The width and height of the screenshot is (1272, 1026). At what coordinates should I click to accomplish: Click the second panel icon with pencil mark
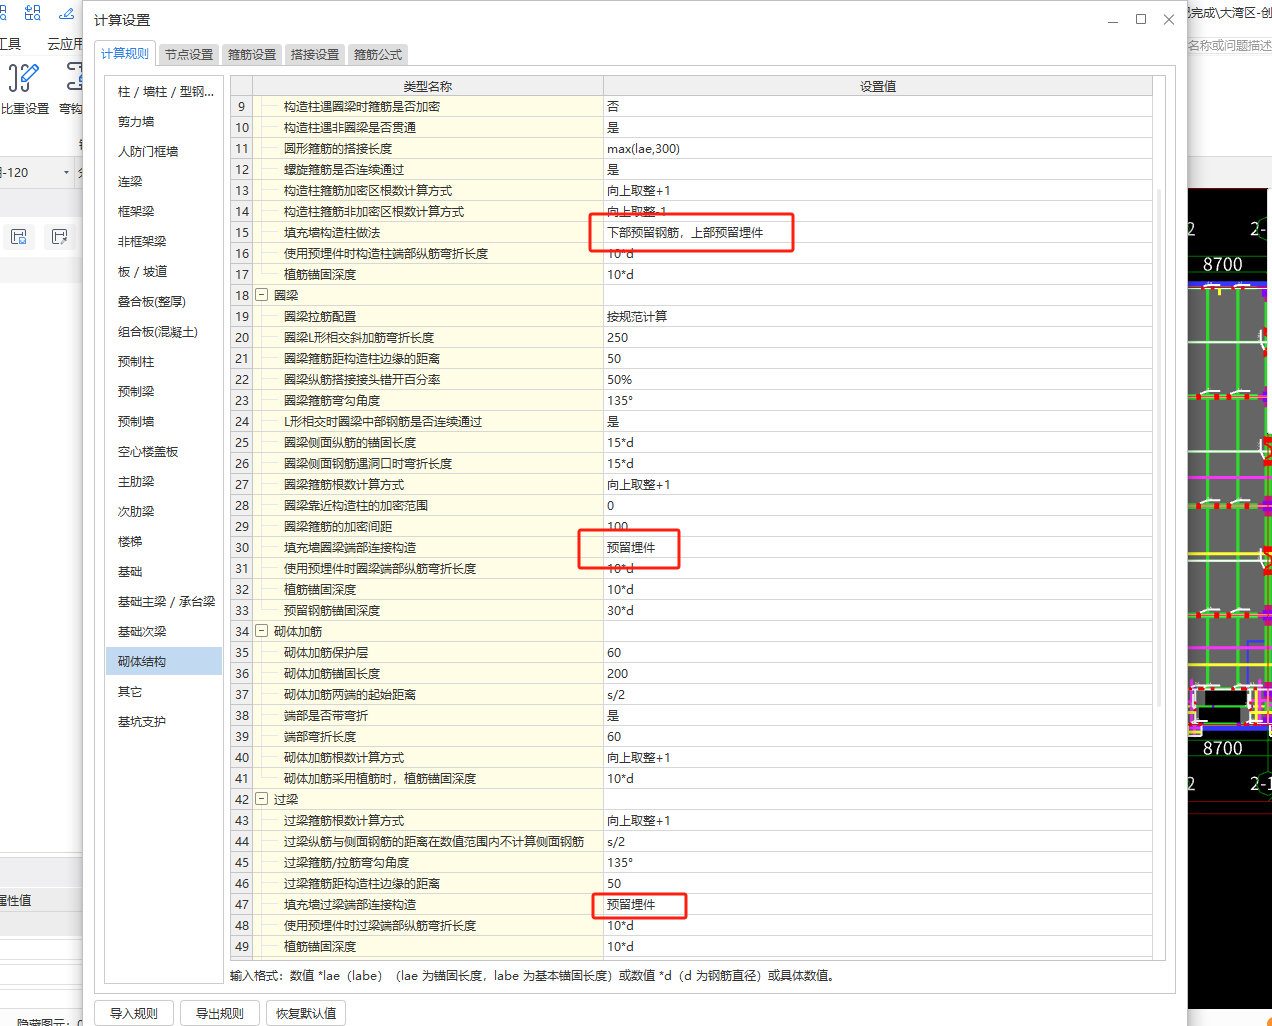[59, 237]
